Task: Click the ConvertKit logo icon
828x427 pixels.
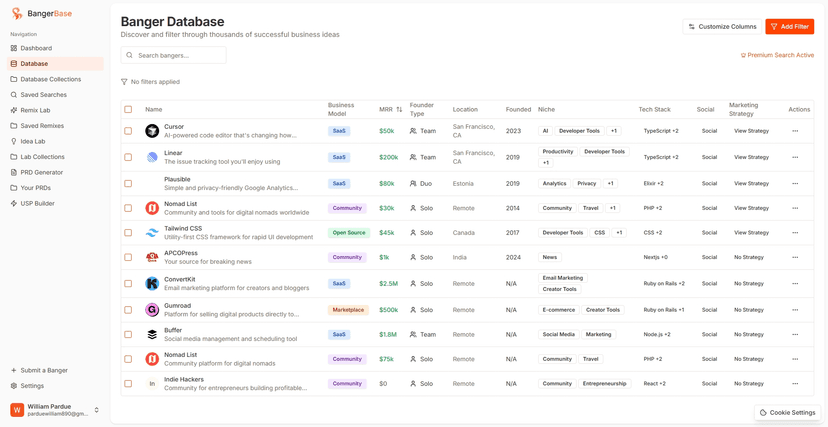Action: (152, 283)
